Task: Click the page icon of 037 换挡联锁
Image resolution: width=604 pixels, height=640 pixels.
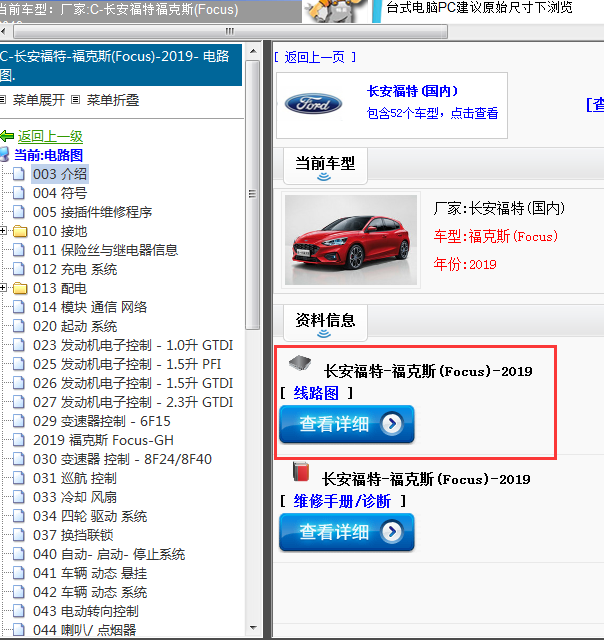Action: click(19, 535)
